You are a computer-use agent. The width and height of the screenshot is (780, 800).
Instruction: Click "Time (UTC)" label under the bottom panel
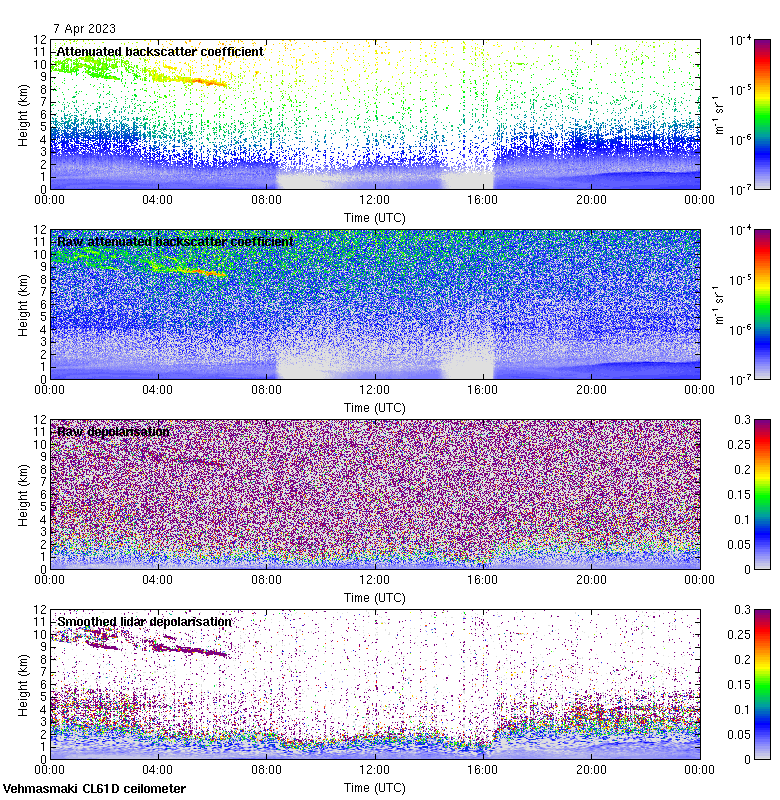pyautogui.click(x=375, y=787)
